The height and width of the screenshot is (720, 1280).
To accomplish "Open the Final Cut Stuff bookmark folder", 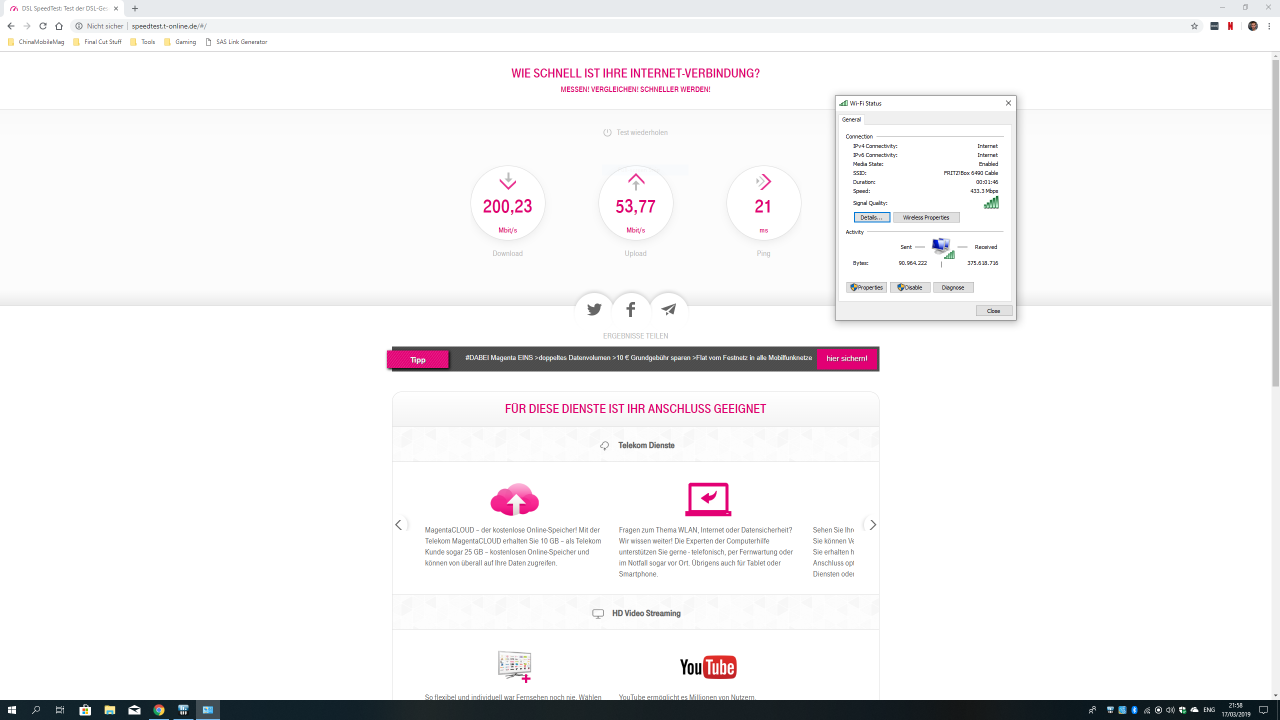I will [x=97, y=42].
